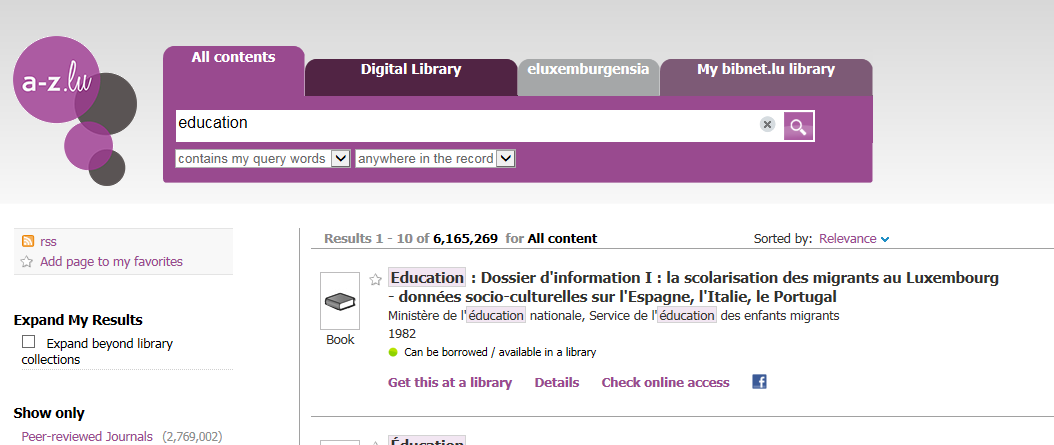This screenshot has height=445, width=1054.
Task: Open Details for the first result
Action: coord(556,383)
